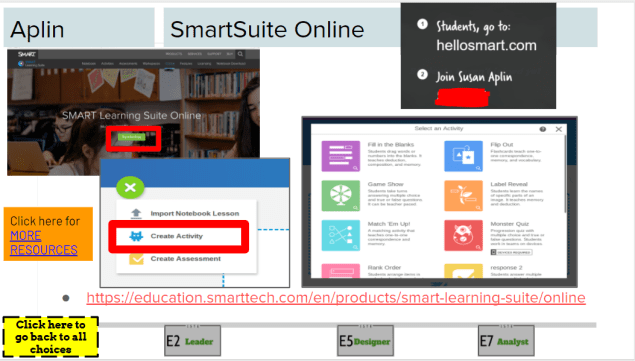
Task: Click the DEVICES REQUIRED label under Monster Quiz
Action: pos(511,252)
